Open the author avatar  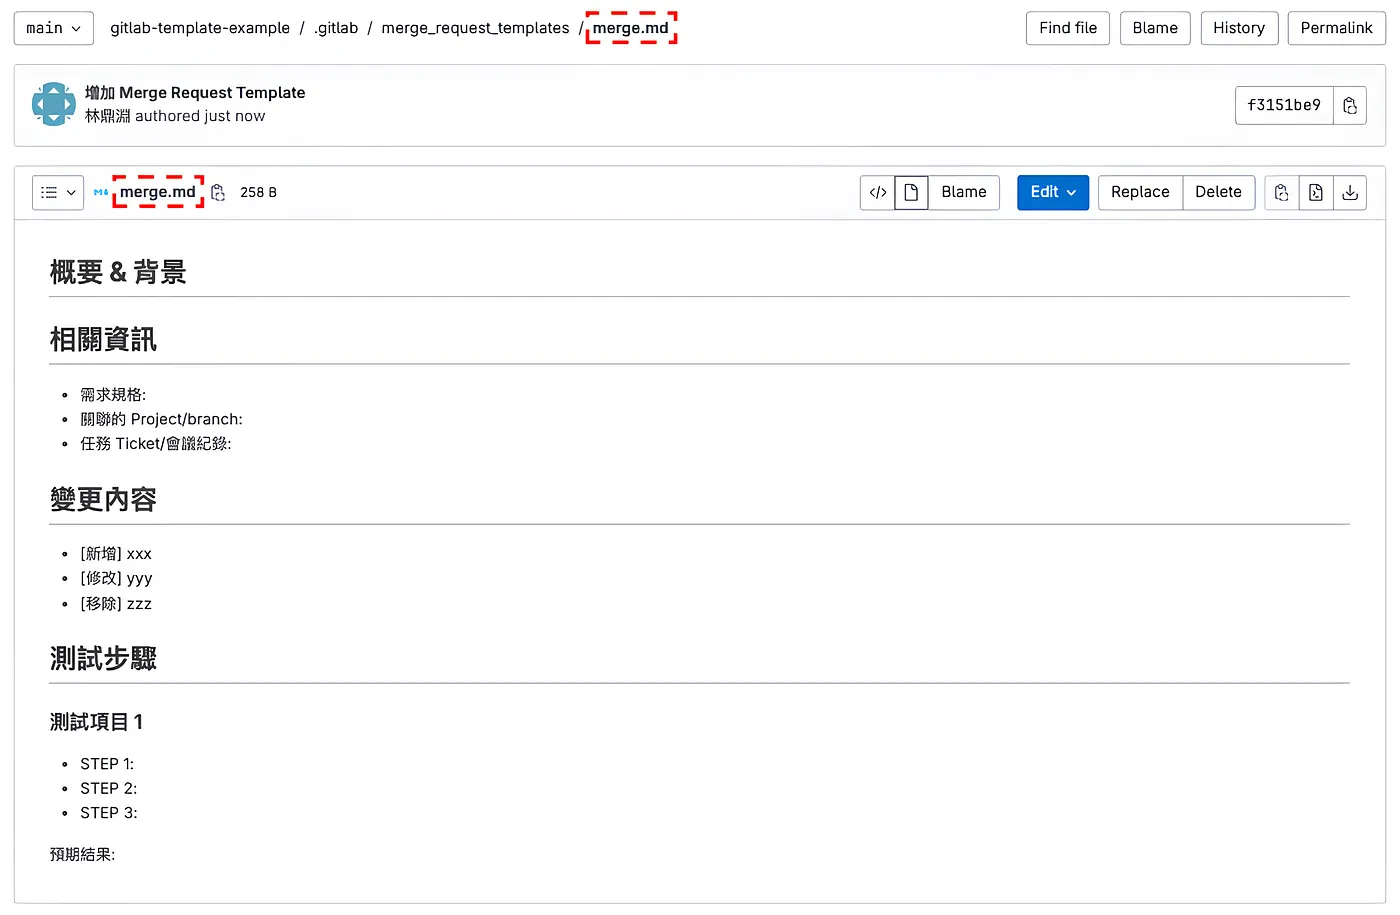pos(54,104)
